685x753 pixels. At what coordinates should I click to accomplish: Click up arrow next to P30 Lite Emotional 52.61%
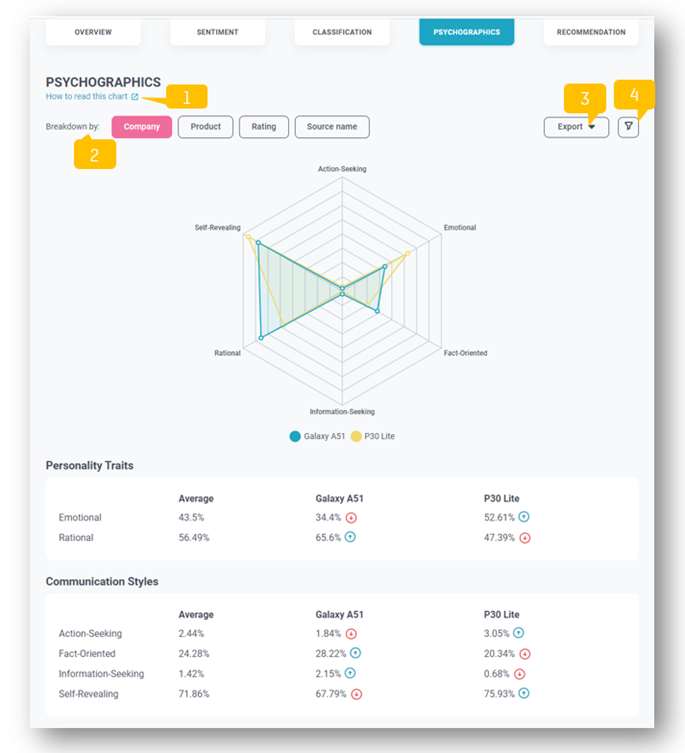point(524,517)
